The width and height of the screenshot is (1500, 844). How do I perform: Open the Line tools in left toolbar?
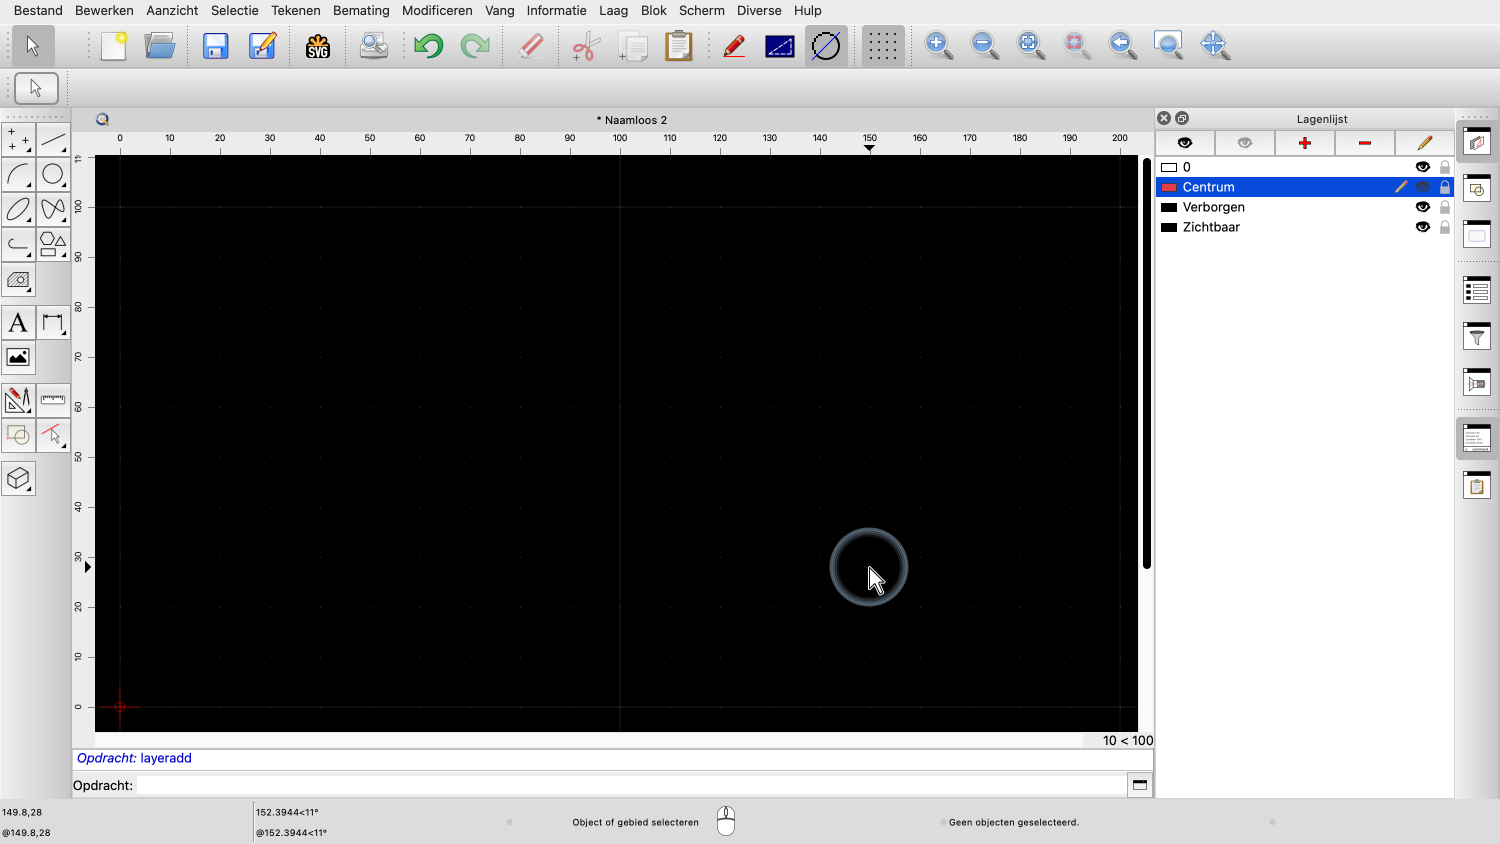(x=53, y=140)
